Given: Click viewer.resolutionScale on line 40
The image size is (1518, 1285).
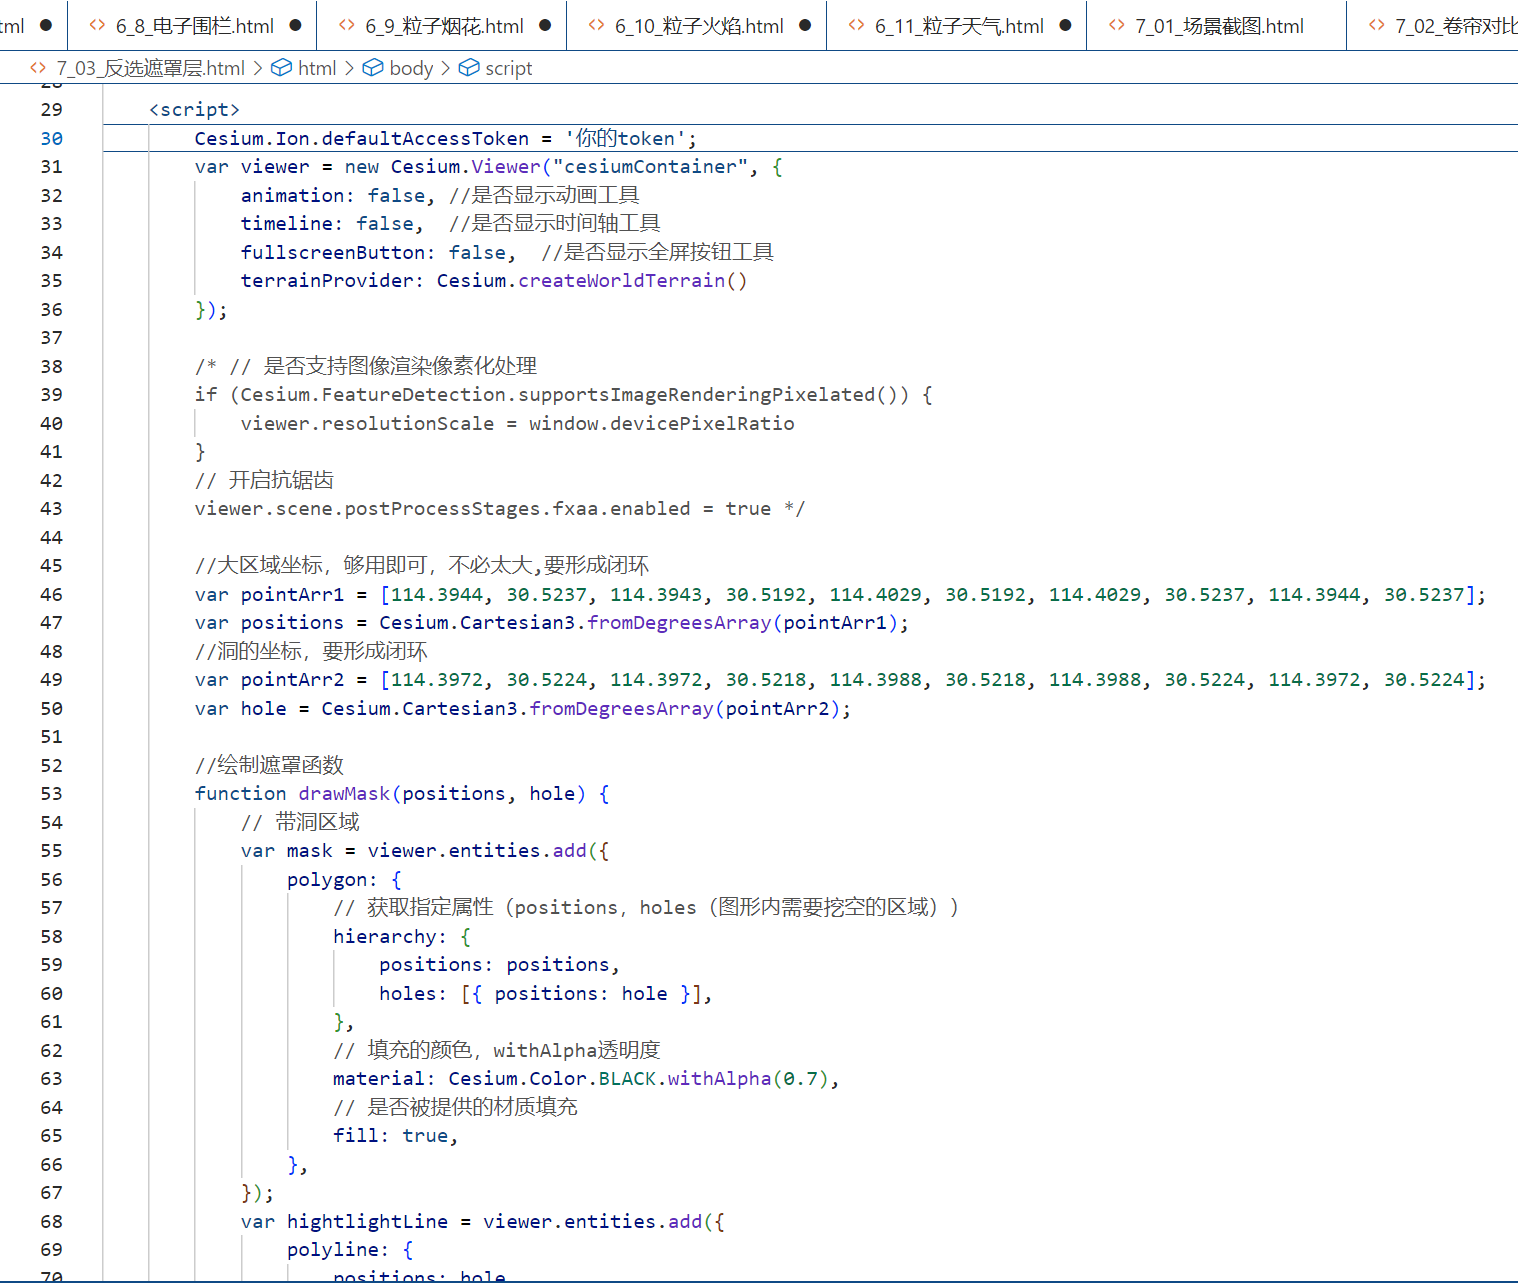Looking at the screenshot, I should pyautogui.click(x=367, y=423).
